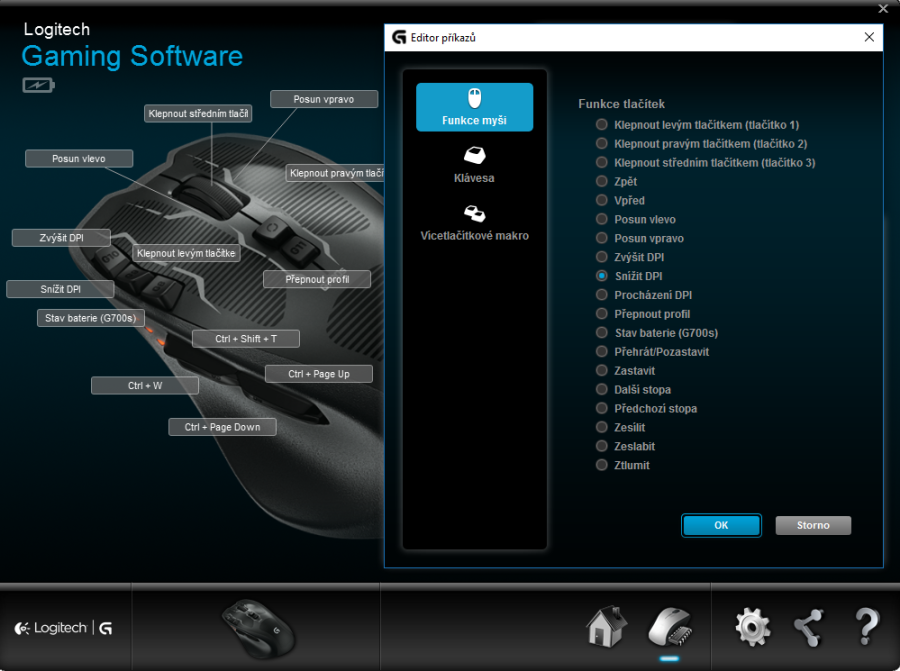Select the Posun vpravo radio button

tap(602, 238)
